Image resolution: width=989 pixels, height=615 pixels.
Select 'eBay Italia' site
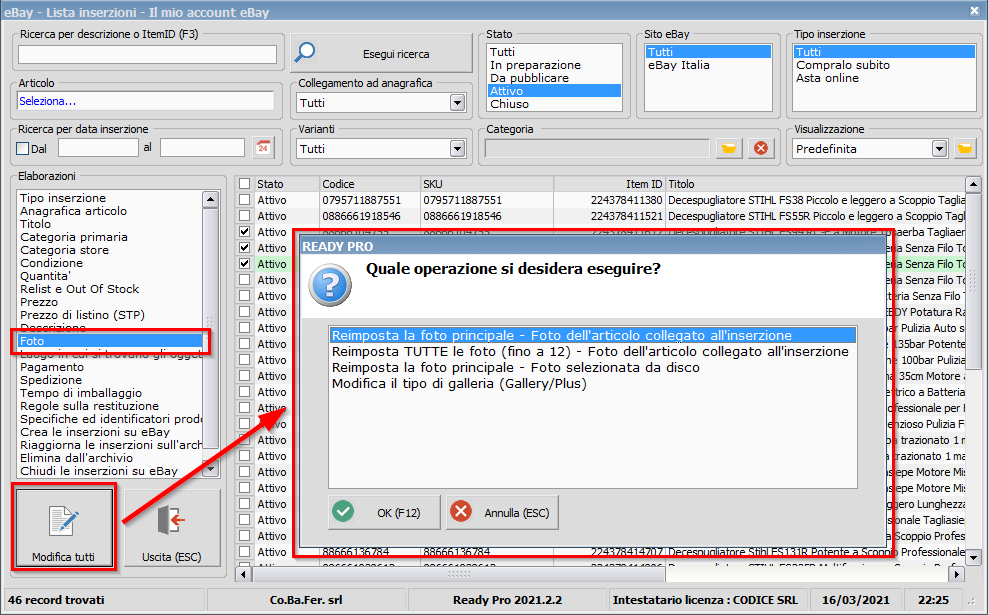(x=708, y=65)
